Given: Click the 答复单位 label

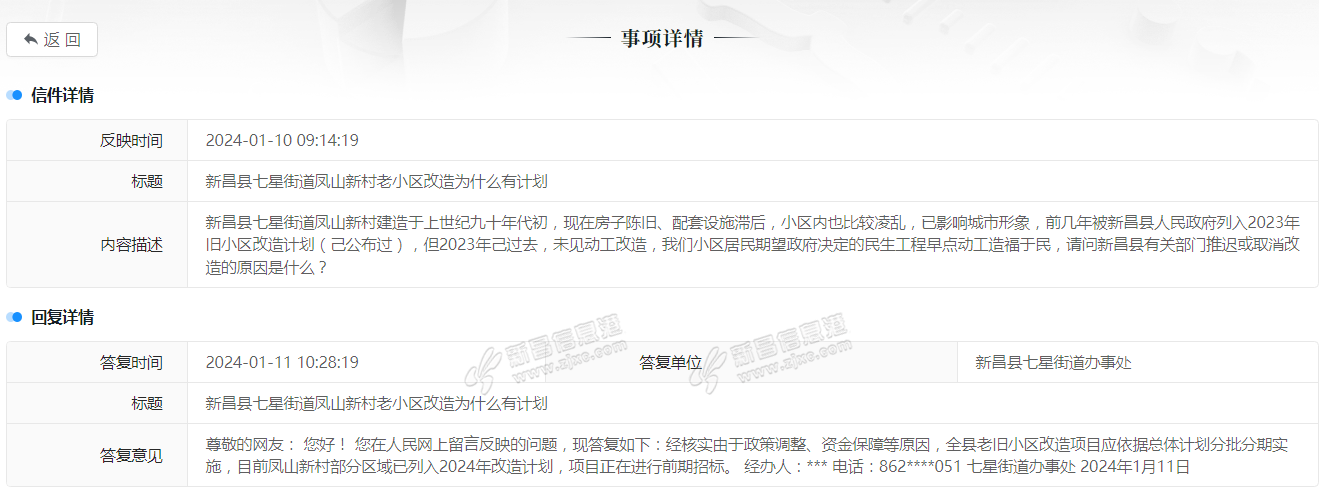Looking at the screenshot, I should (670, 363).
